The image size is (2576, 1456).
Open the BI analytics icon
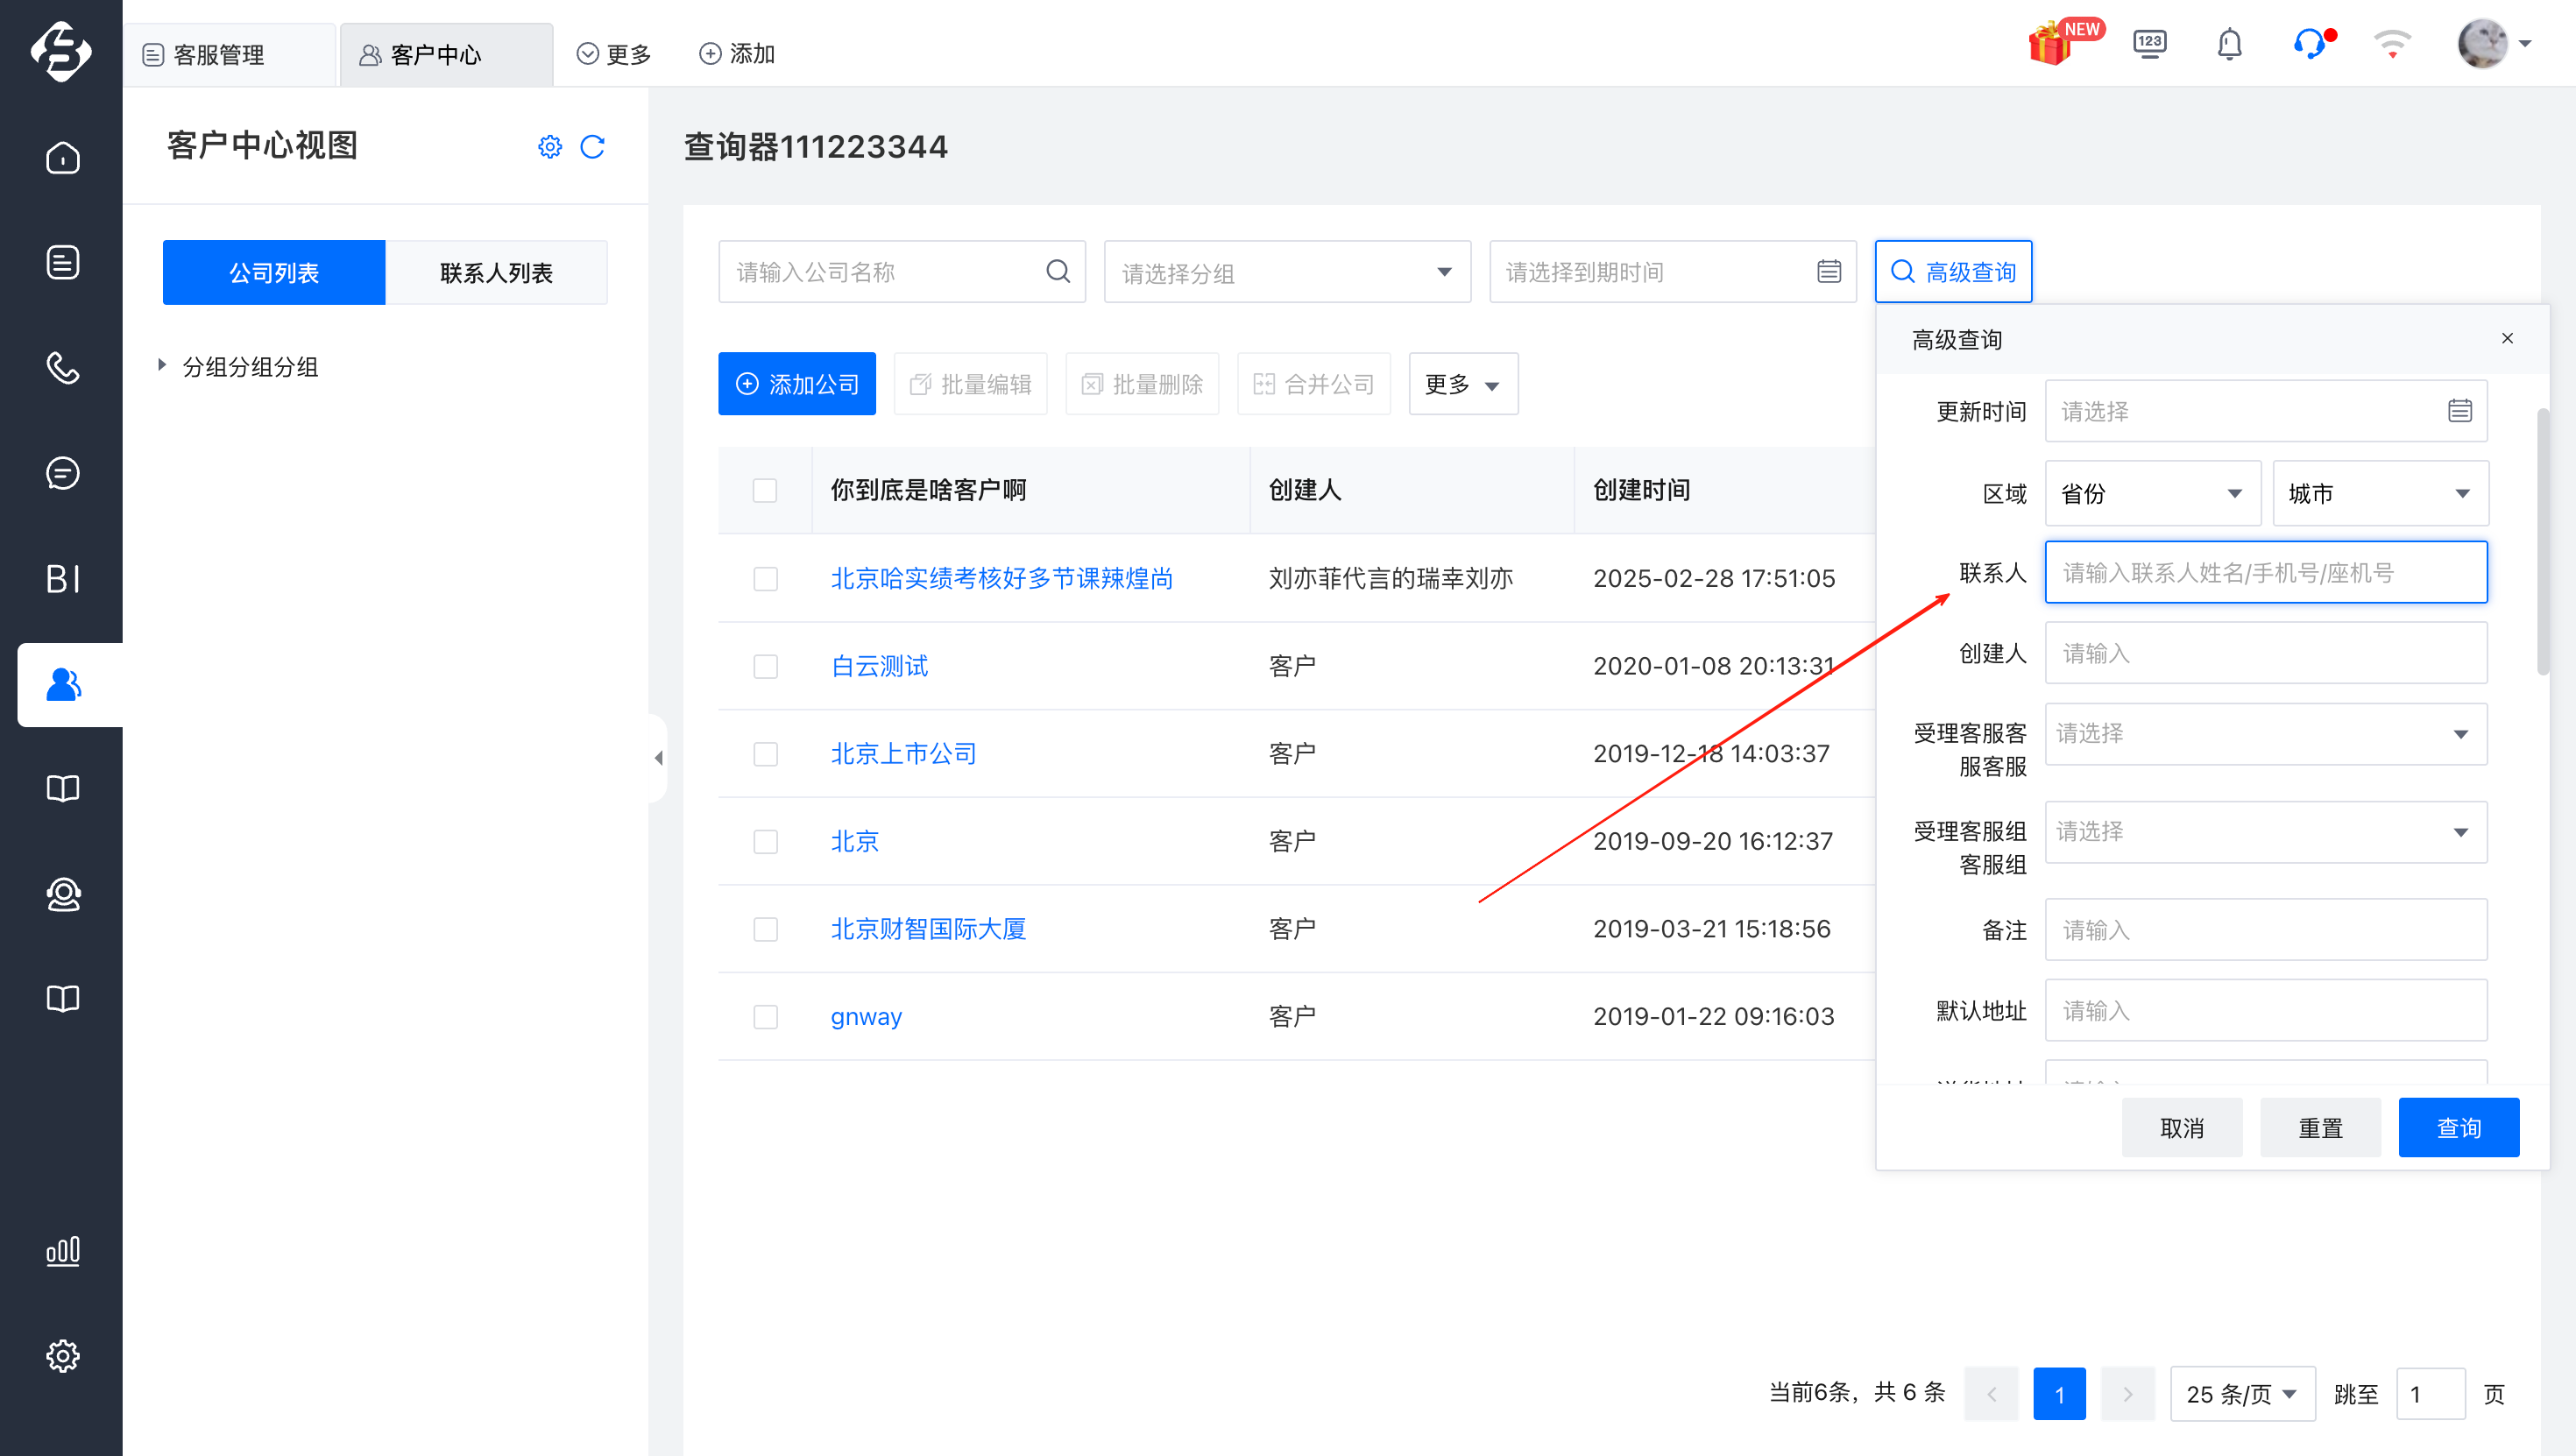tap(62, 578)
